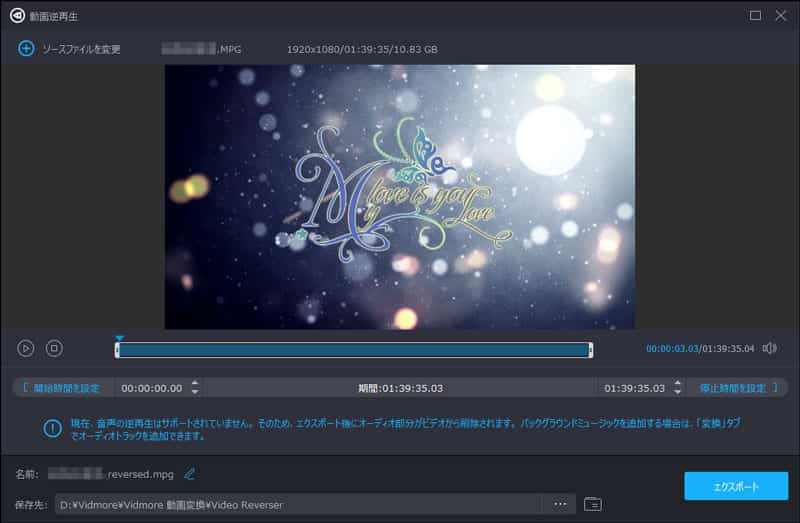The height and width of the screenshot is (523, 800).
Task: Click the エクスポート export button
Action: (x=736, y=486)
